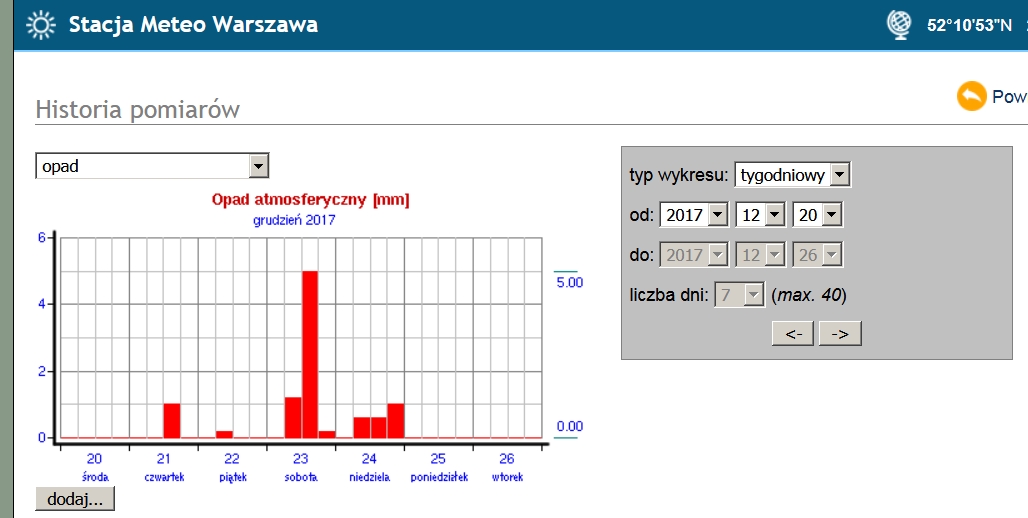Click the 5.00 maximum value marker
Screen dimensions: 1028x518
click(569, 282)
